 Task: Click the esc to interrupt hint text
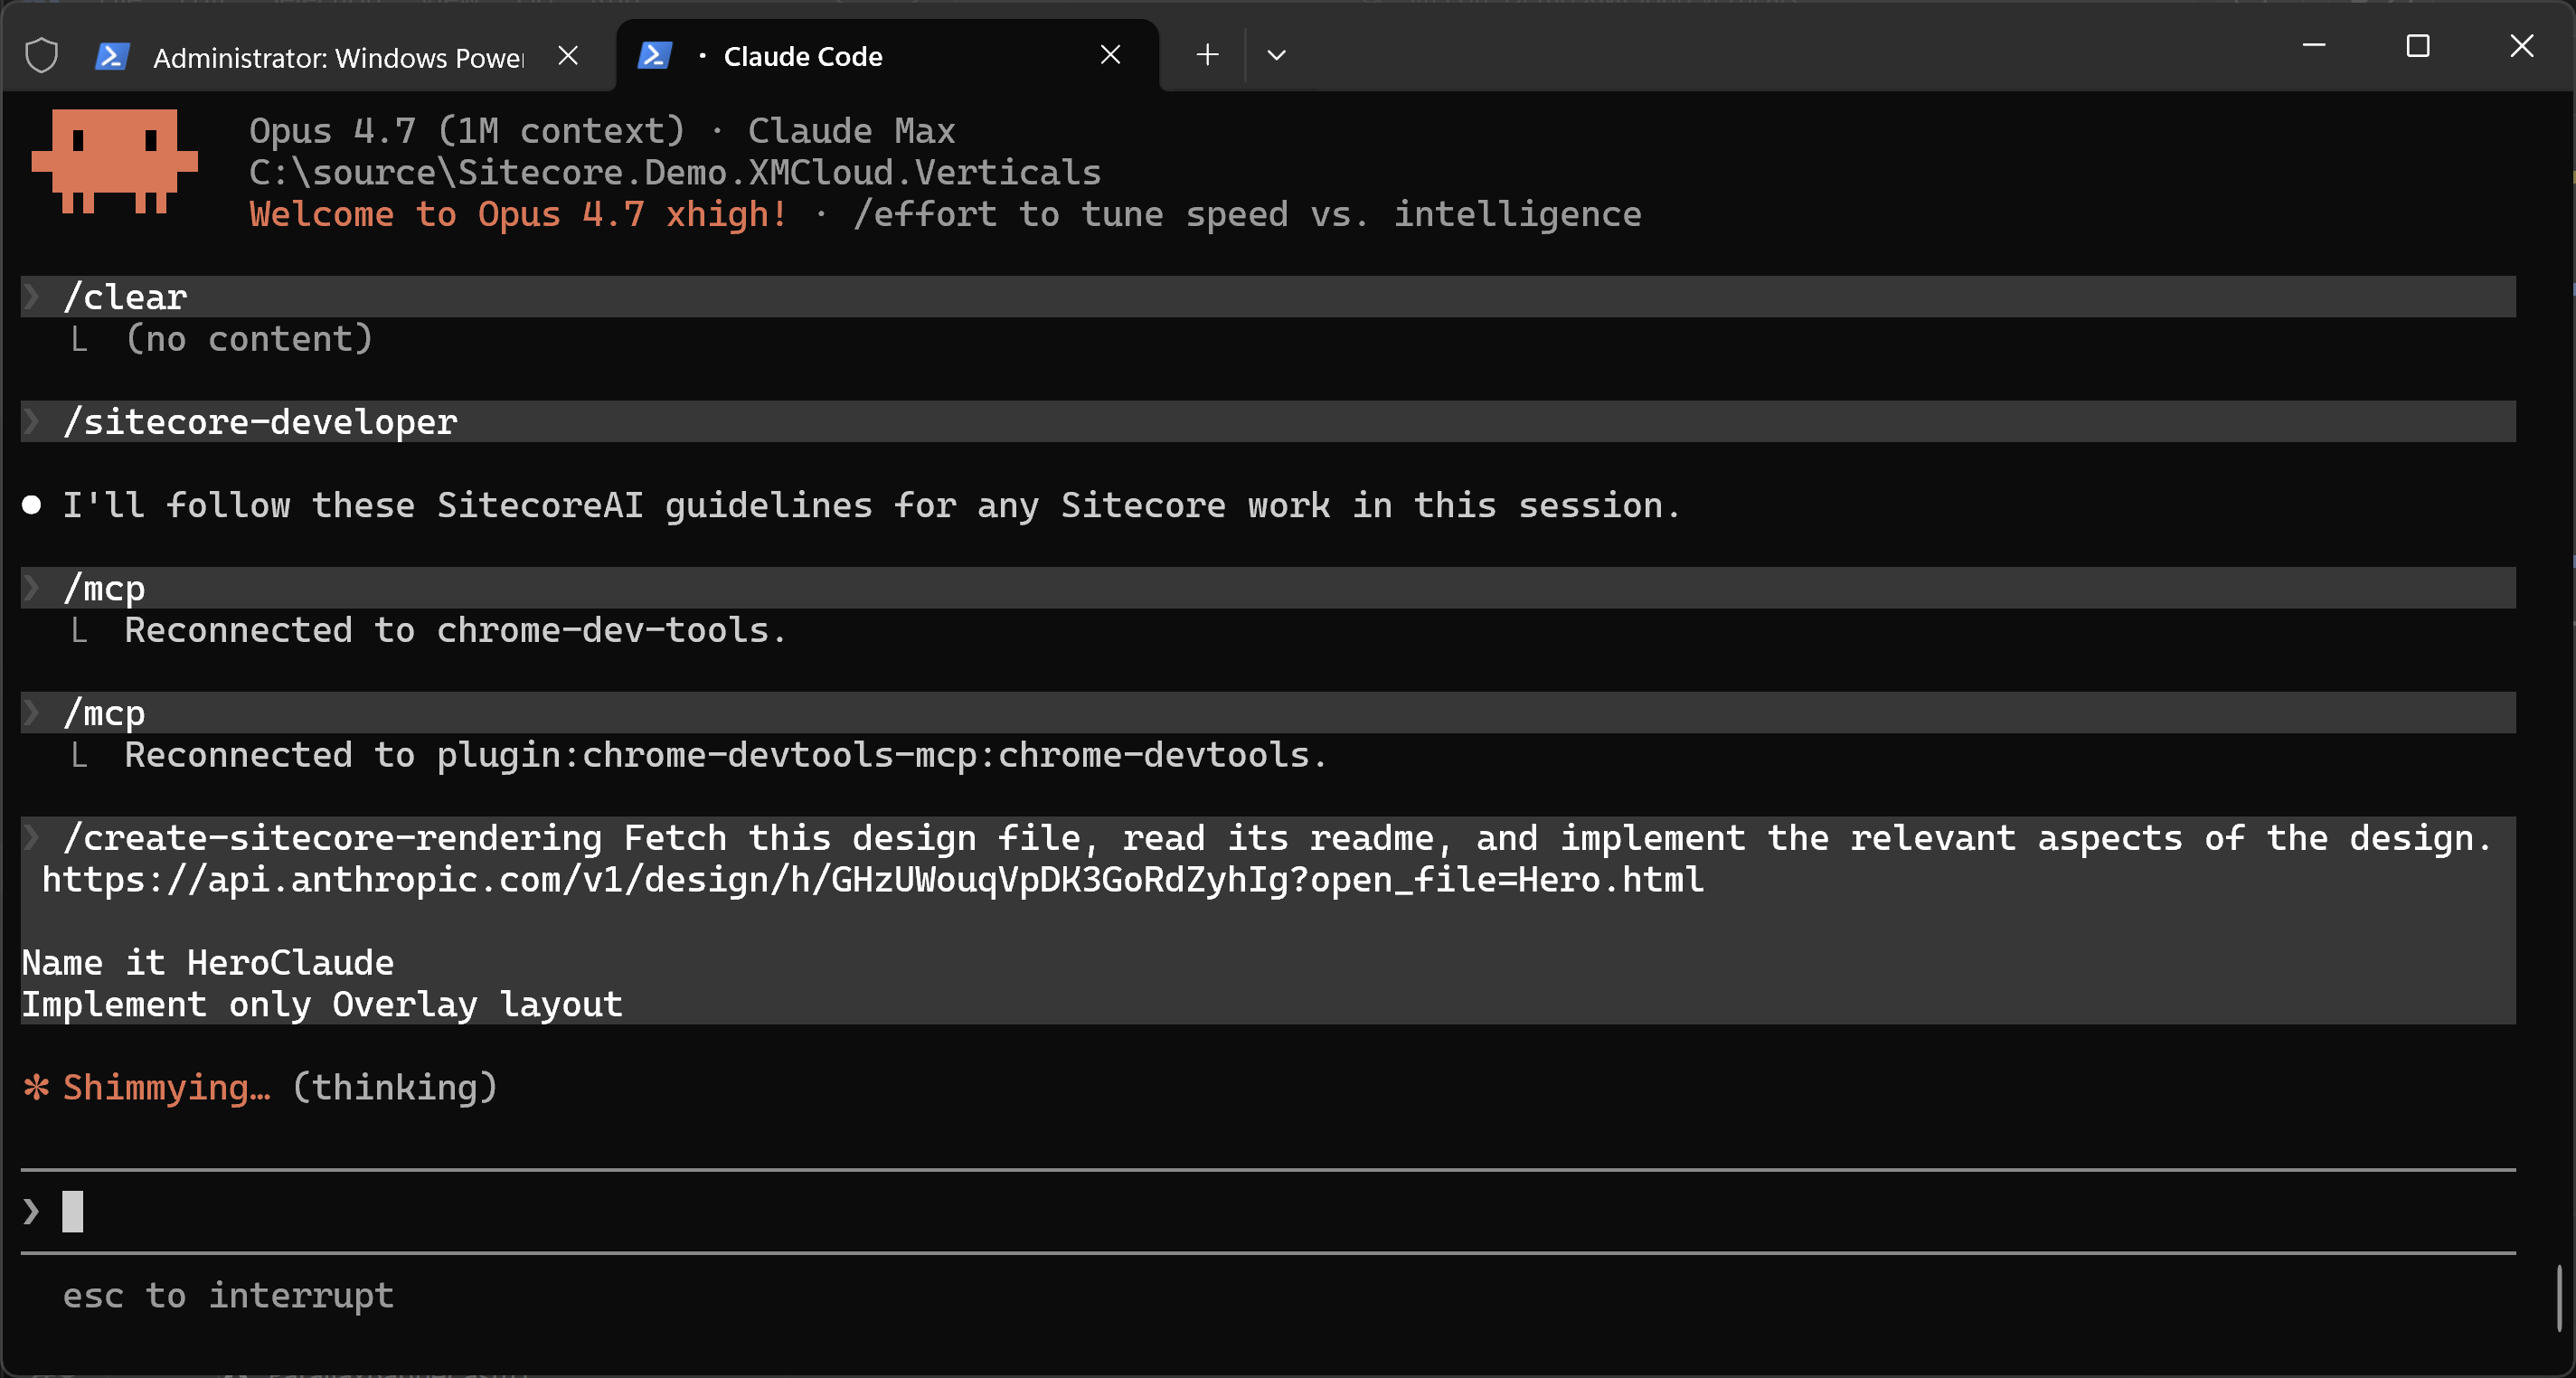click(x=228, y=1295)
